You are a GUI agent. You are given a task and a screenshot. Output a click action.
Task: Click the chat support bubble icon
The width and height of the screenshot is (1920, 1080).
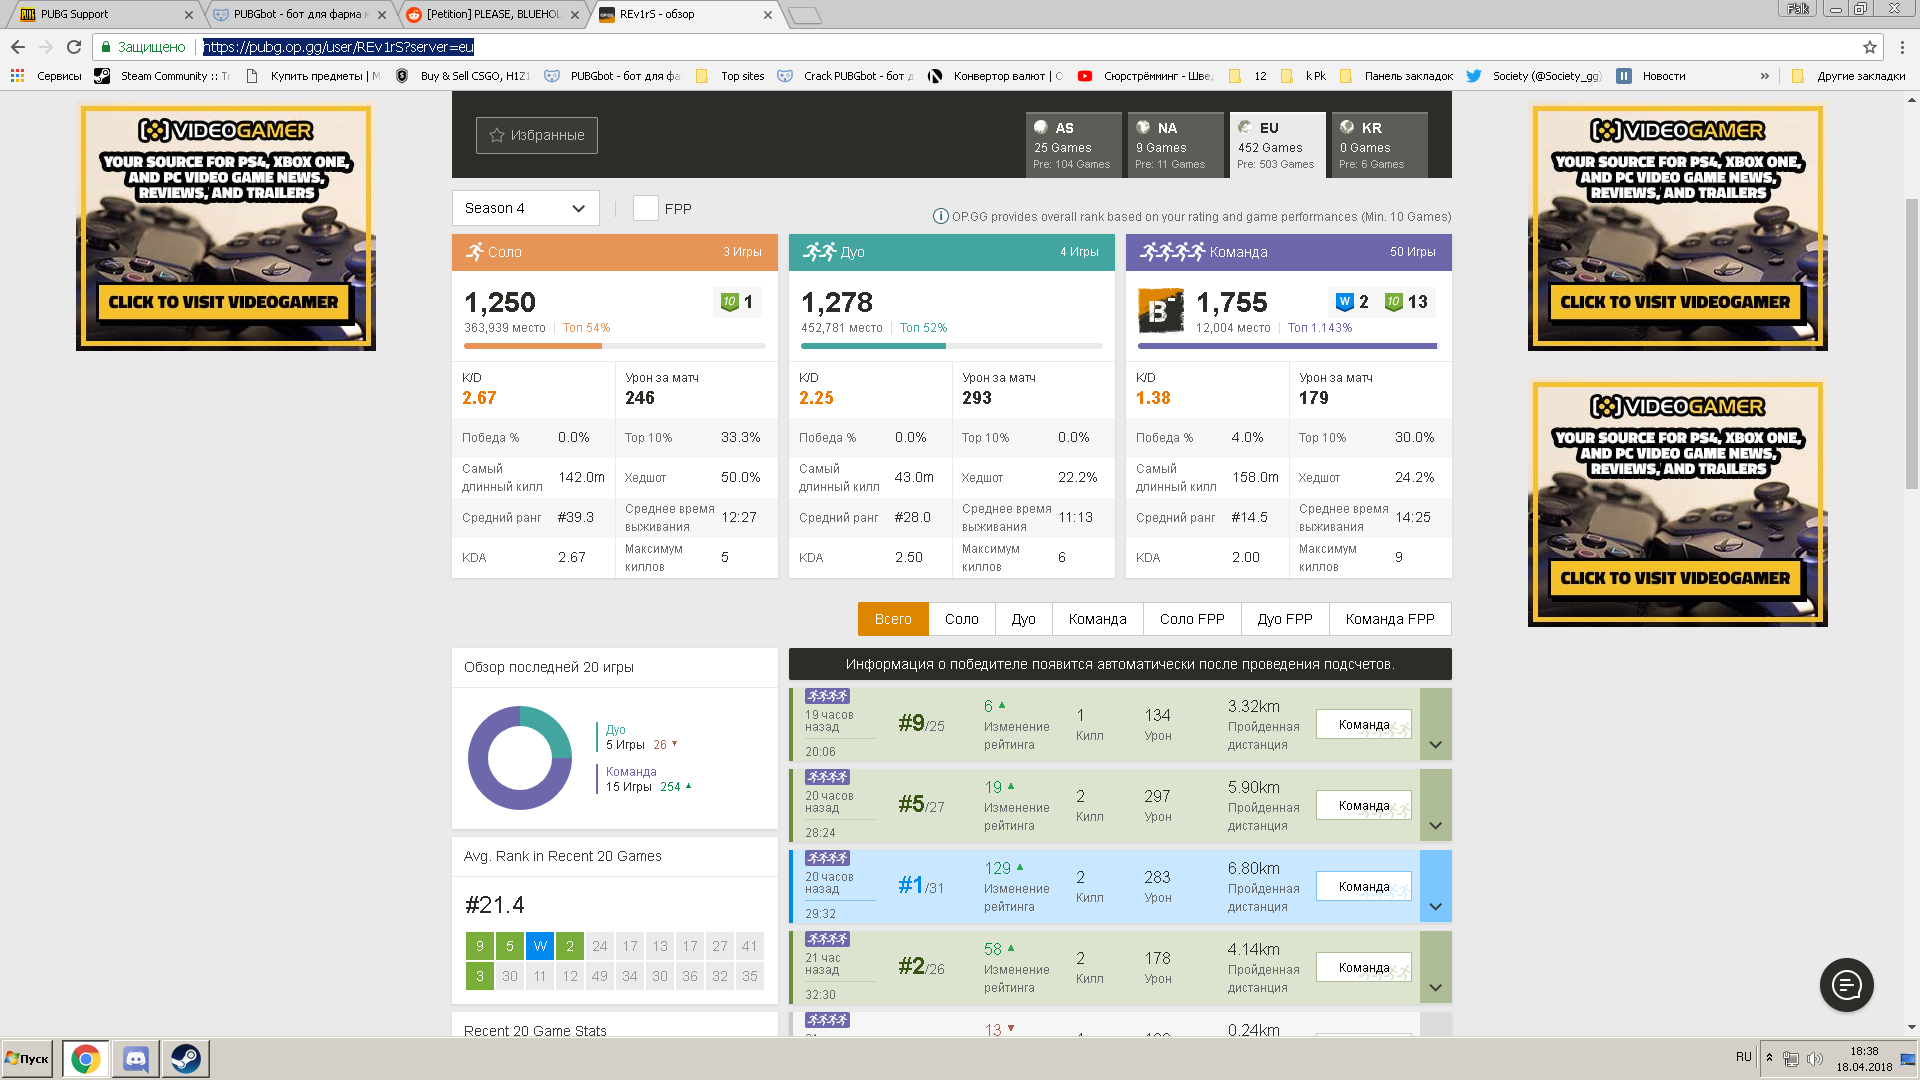point(1846,985)
